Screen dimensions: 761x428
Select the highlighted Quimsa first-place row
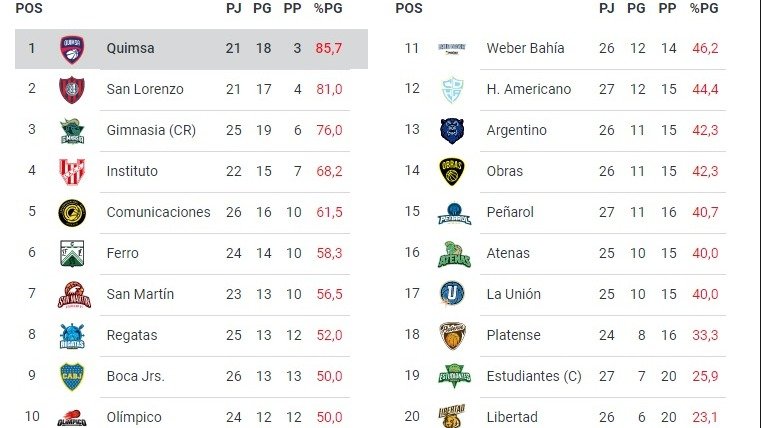tap(191, 49)
